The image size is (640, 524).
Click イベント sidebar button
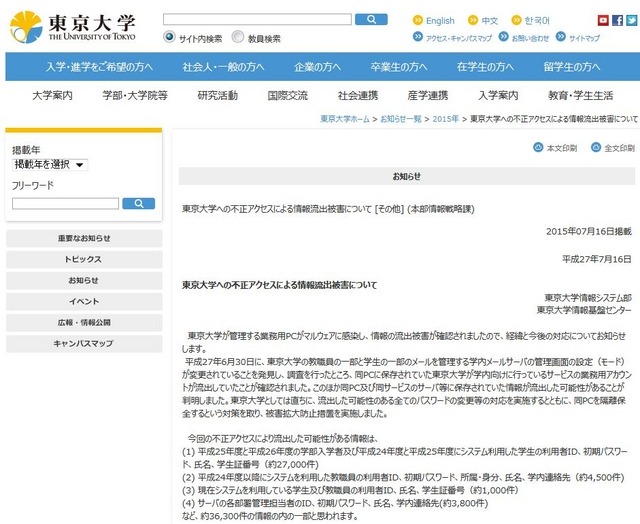tap(84, 302)
